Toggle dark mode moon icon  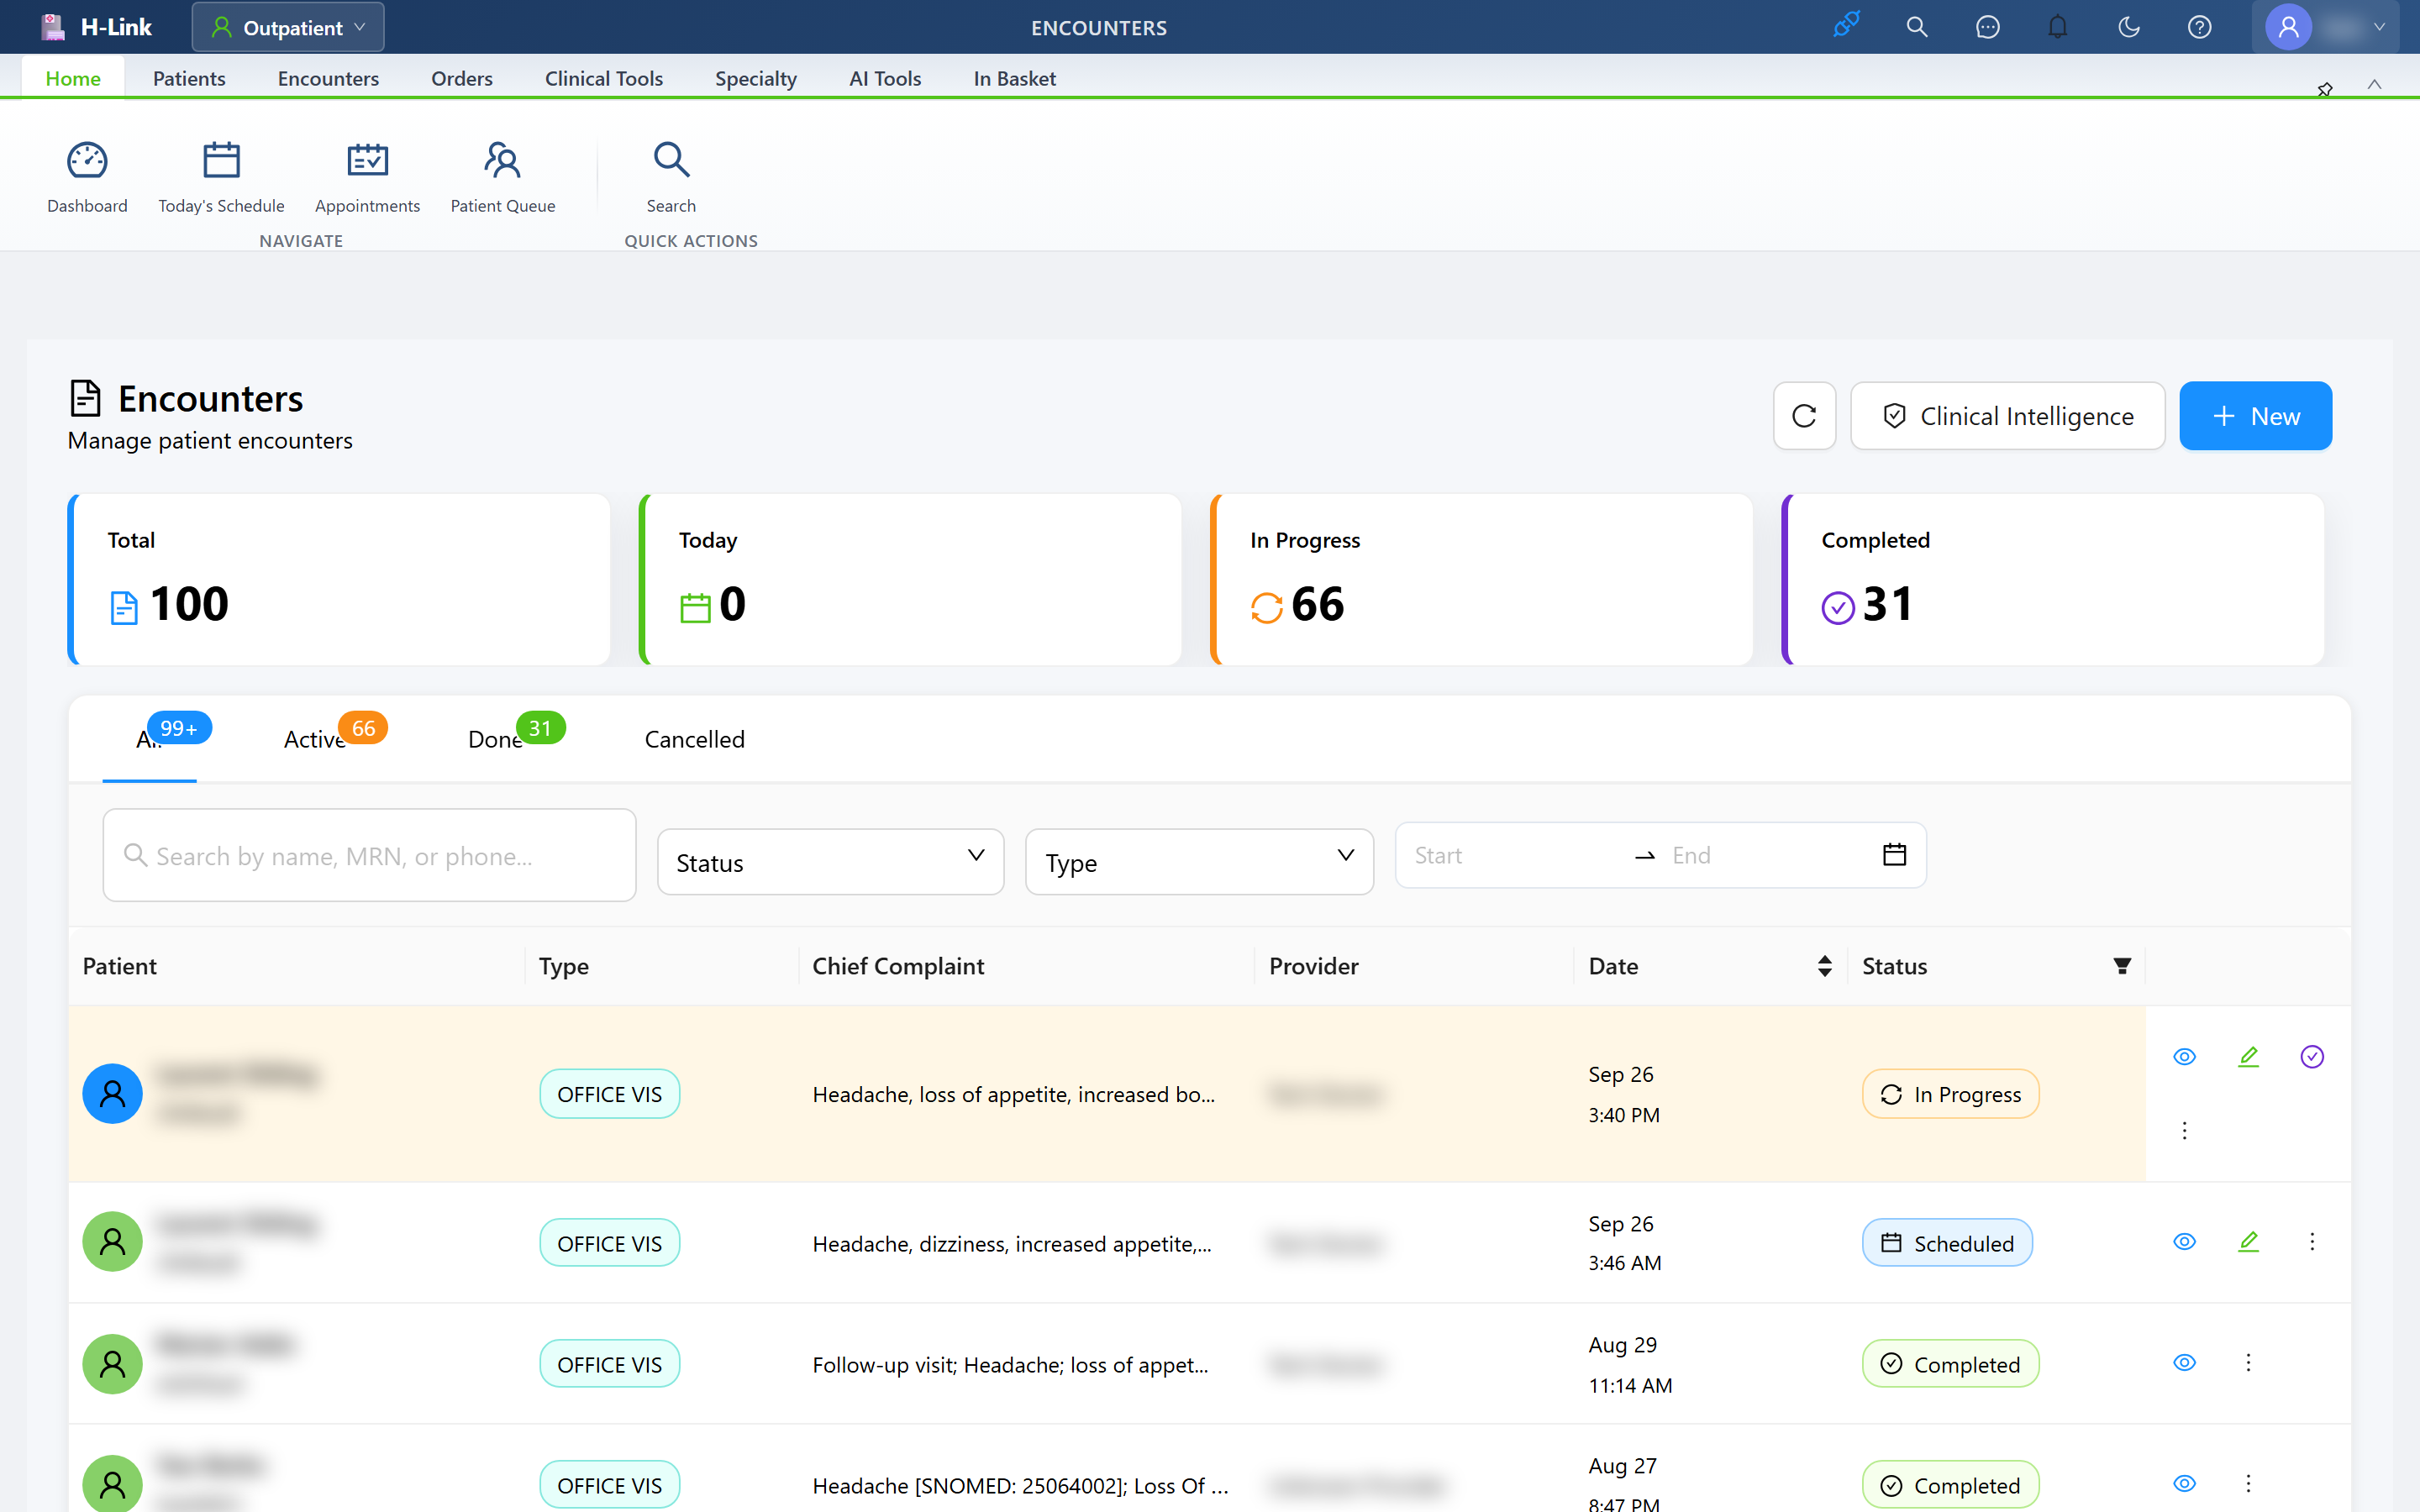[2129, 27]
